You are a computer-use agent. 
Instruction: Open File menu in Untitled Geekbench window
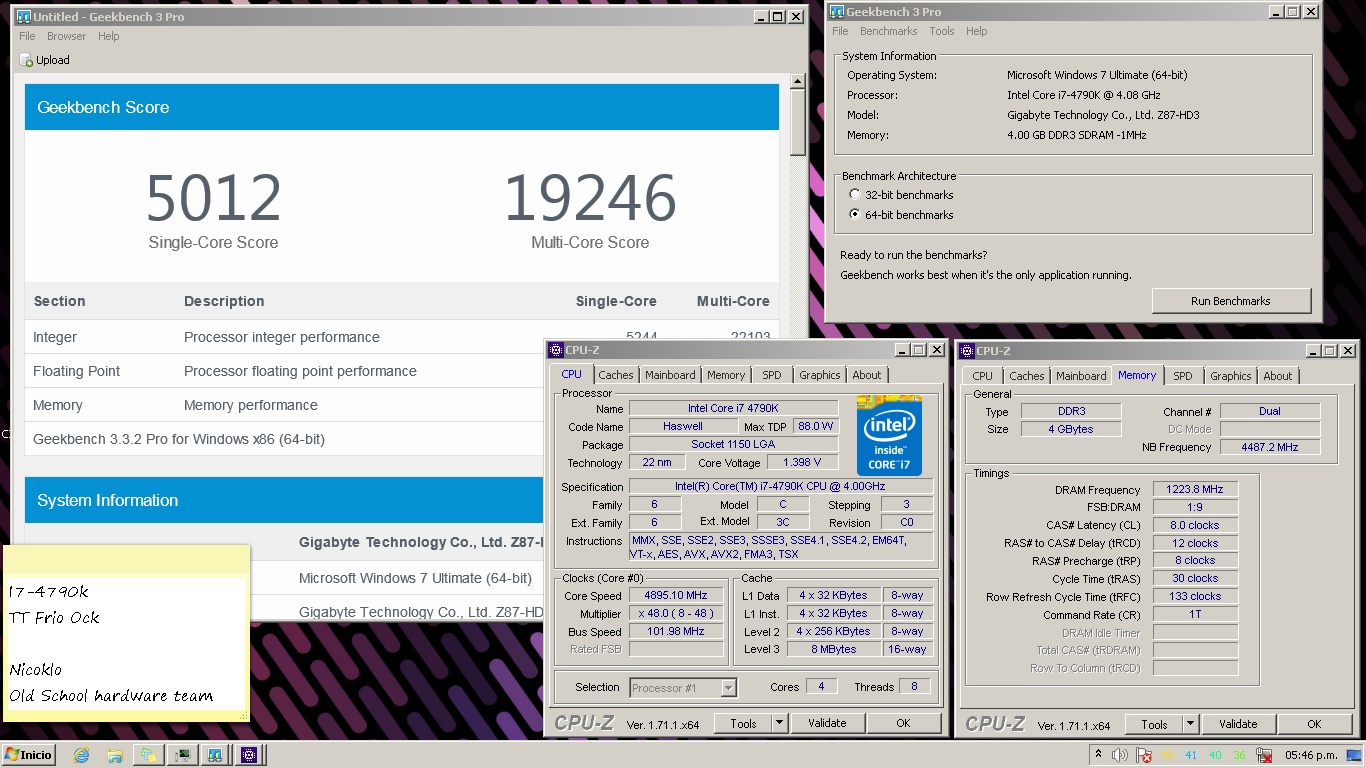pyautogui.click(x=27, y=36)
